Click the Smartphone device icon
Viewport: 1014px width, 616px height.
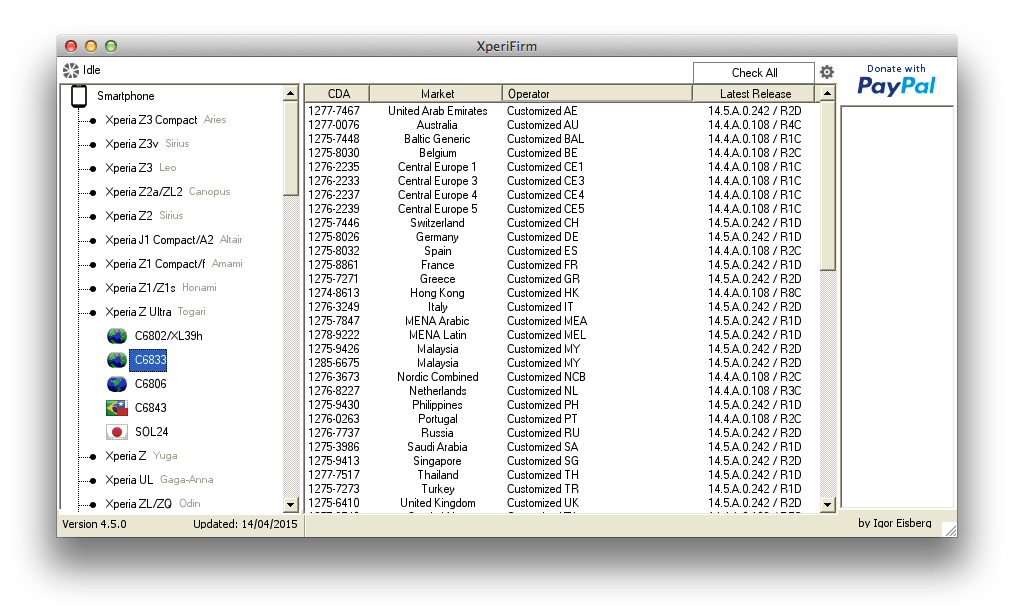(x=79, y=96)
